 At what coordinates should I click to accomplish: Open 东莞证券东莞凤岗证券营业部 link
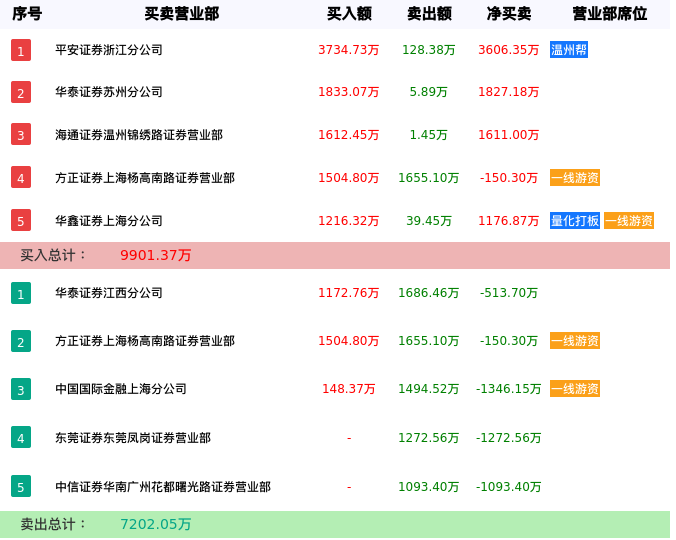point(133,438)
